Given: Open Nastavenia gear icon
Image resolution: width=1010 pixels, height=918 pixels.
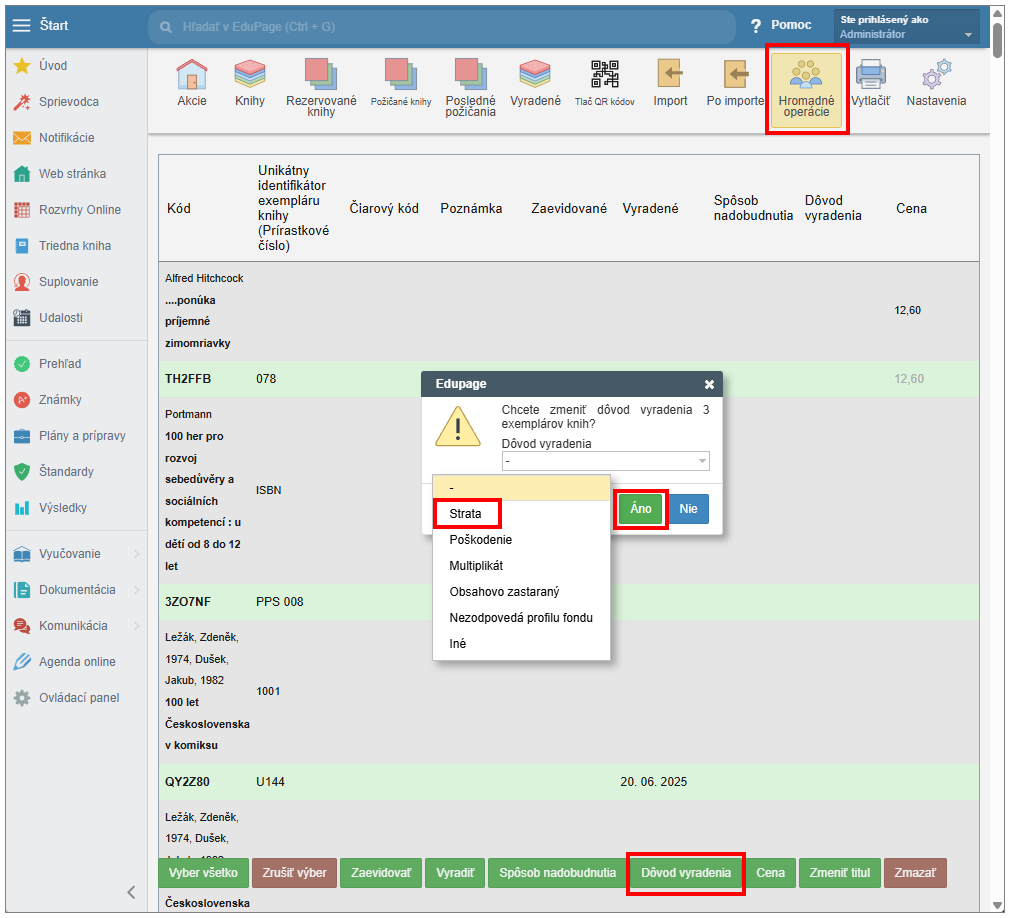Looking at the screenshot, I should [x=936, y=75].
